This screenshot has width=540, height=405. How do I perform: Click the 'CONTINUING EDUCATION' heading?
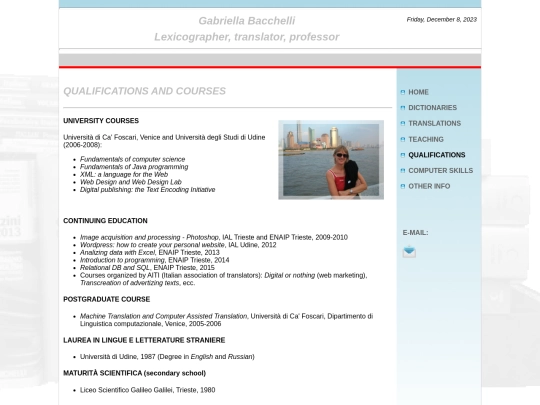tap(105, 221)
